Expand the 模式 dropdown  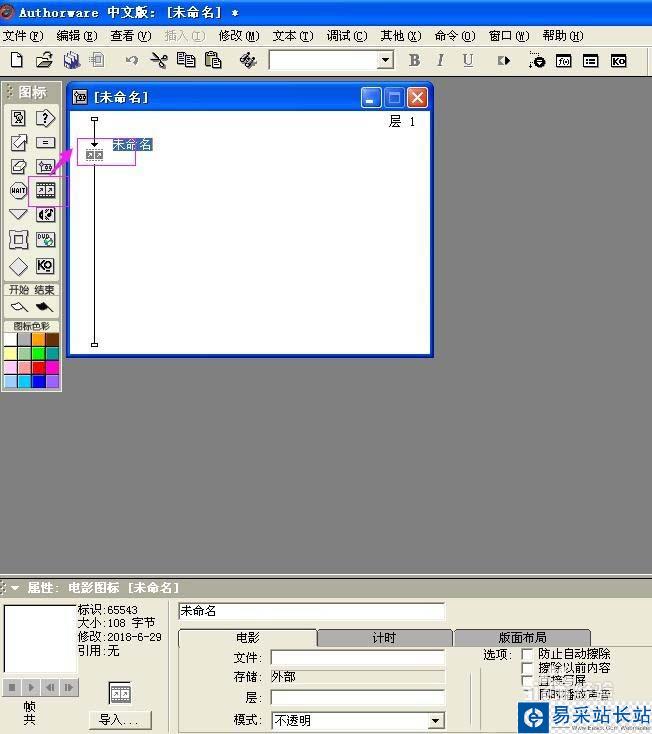point(436,720)
